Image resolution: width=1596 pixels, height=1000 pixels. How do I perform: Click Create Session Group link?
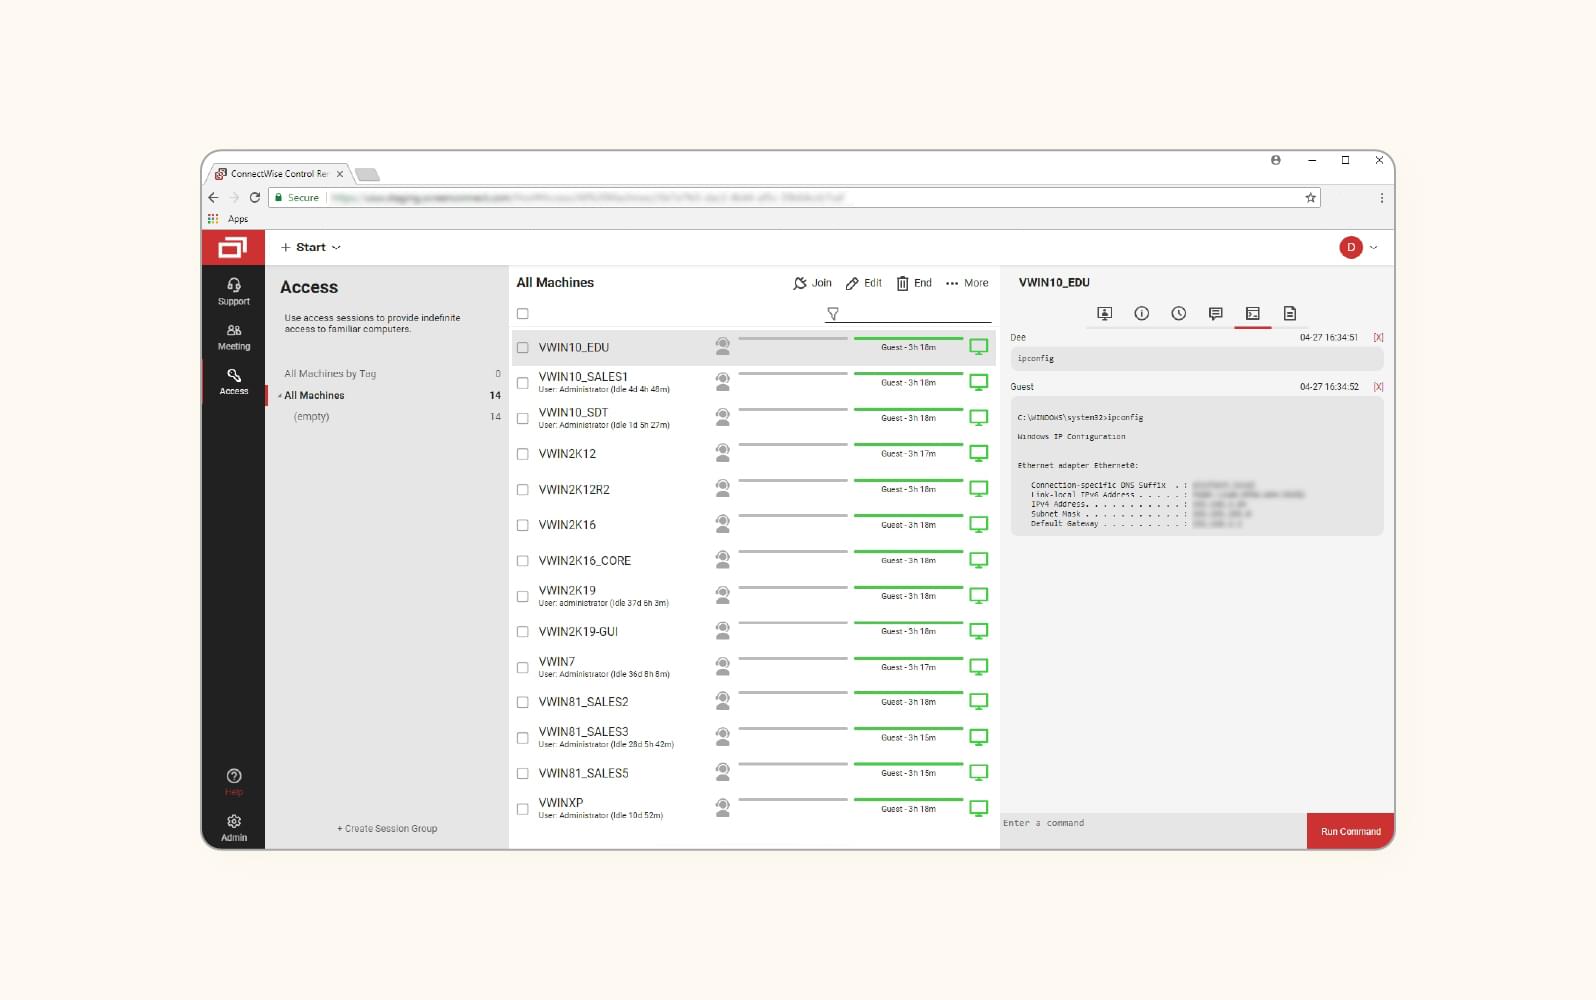point(387,829)
